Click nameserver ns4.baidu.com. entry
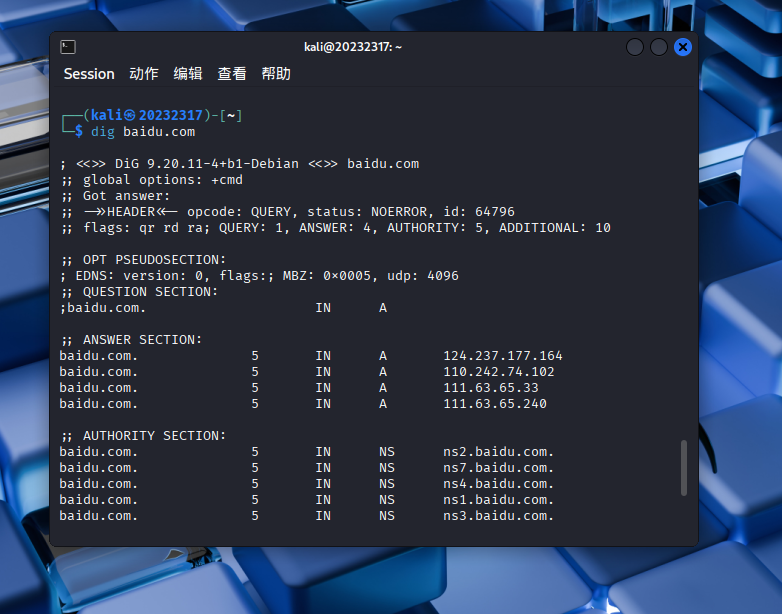 [x=499, y=484]
